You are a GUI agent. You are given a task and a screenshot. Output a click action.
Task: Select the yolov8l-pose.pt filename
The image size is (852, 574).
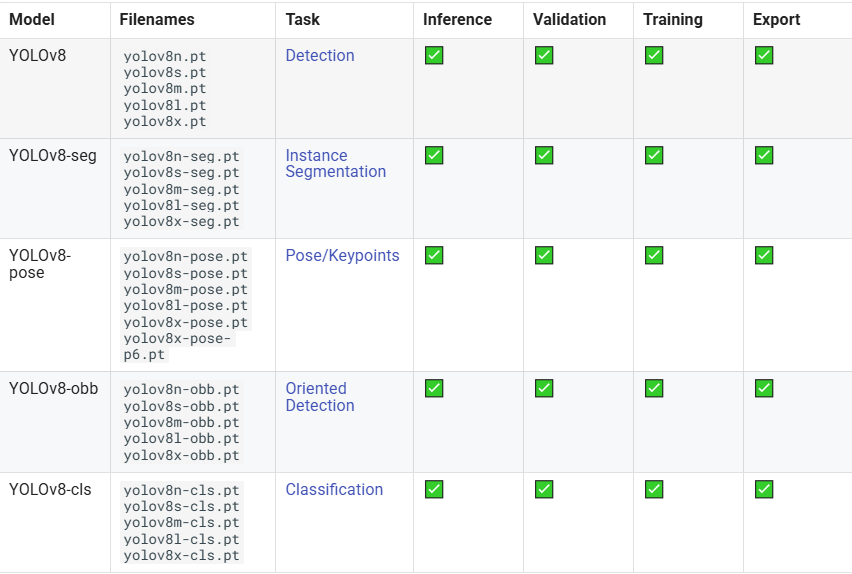pos(185,306)
